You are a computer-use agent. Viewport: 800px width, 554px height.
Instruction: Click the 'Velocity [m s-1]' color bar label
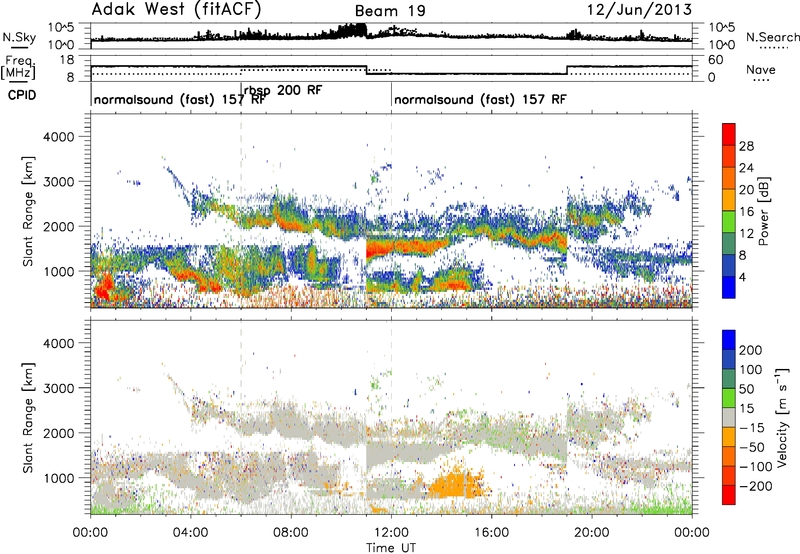click(781, 417)
